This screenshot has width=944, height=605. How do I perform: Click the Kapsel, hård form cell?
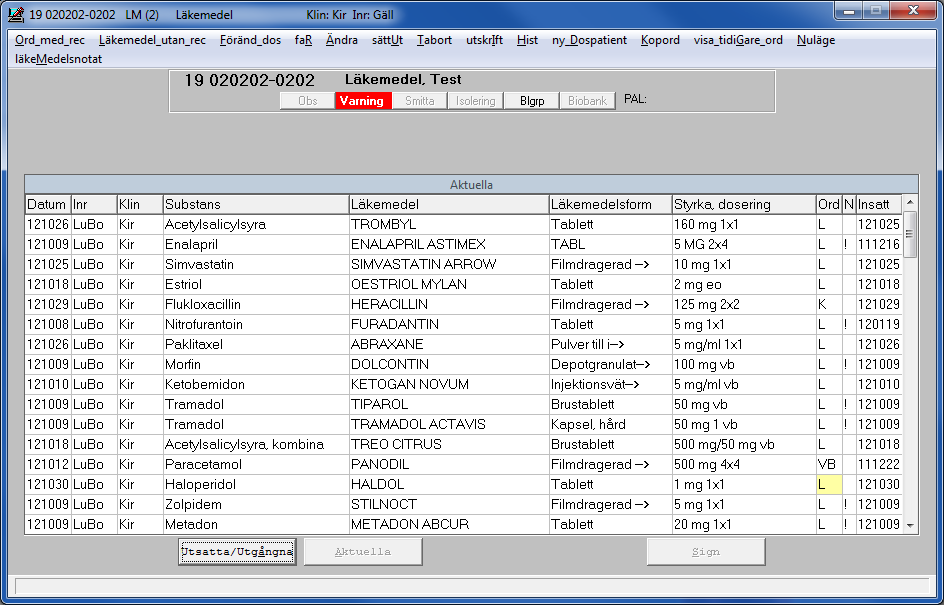coord(610,424)
